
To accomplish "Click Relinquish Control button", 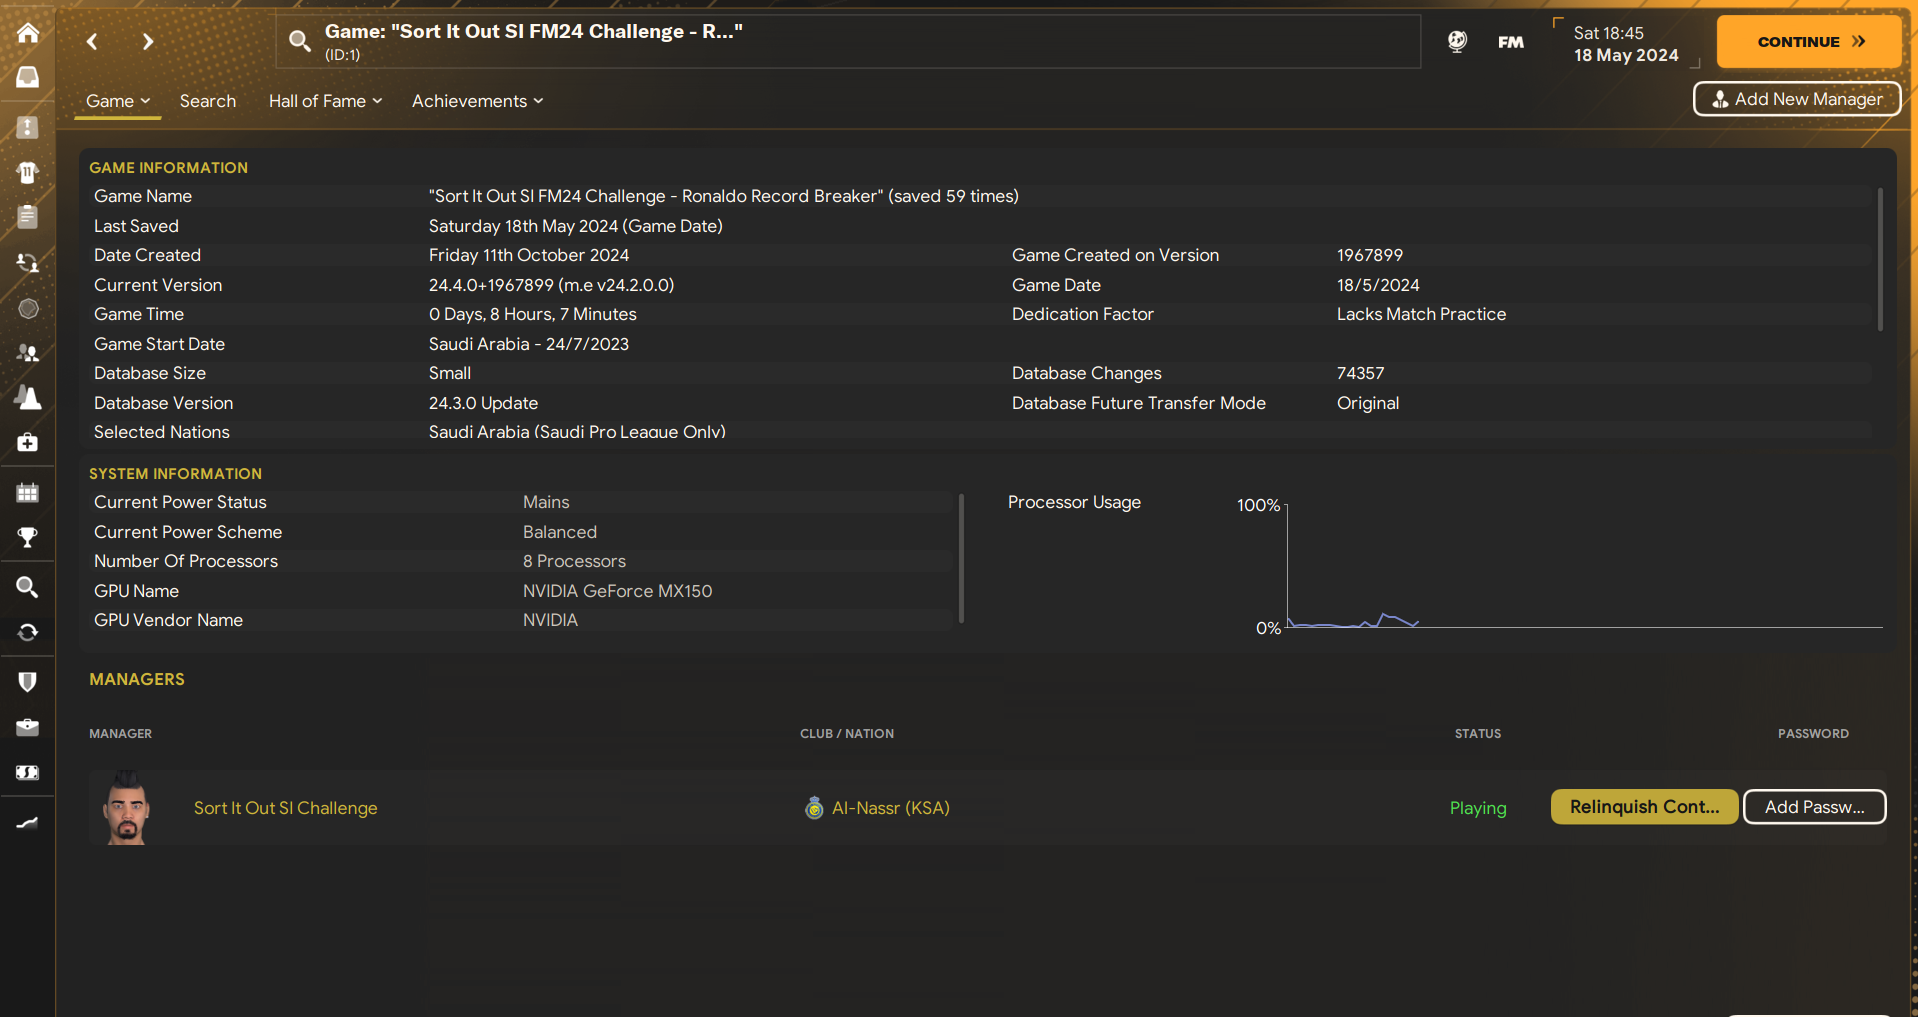I will point(1644,807).
